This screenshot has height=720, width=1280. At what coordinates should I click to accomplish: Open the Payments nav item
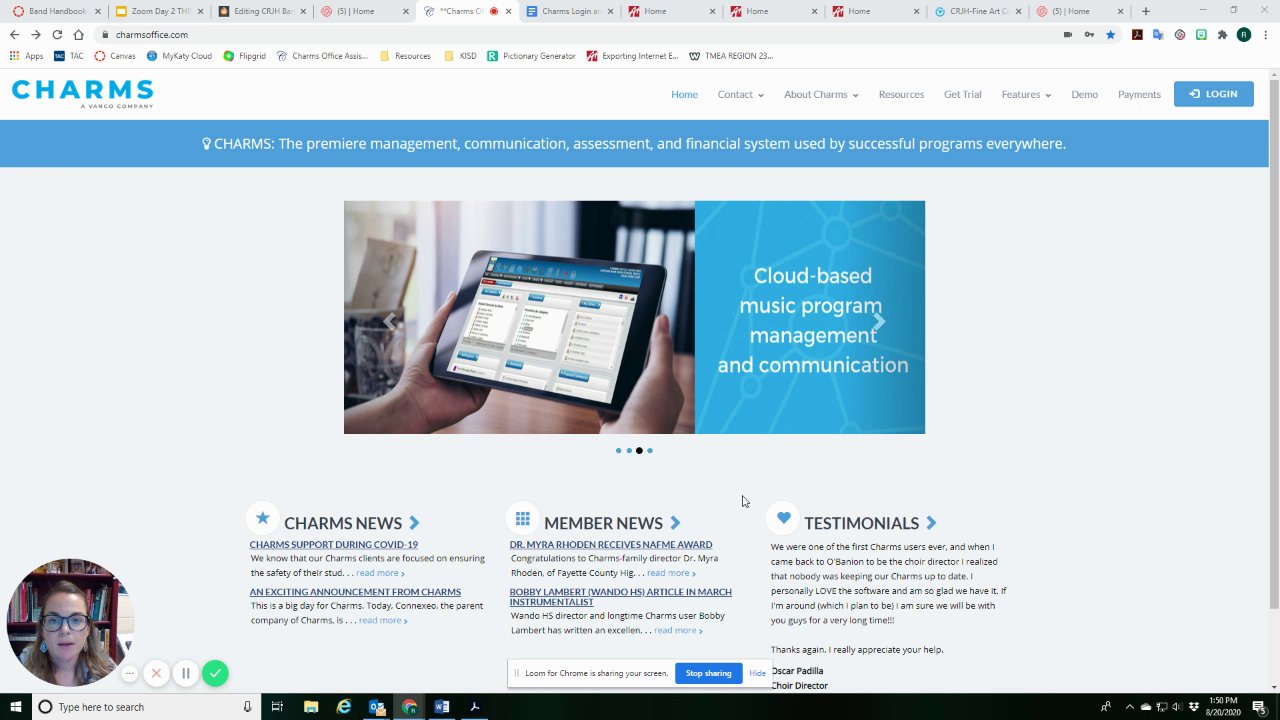tap(1139, 94)
